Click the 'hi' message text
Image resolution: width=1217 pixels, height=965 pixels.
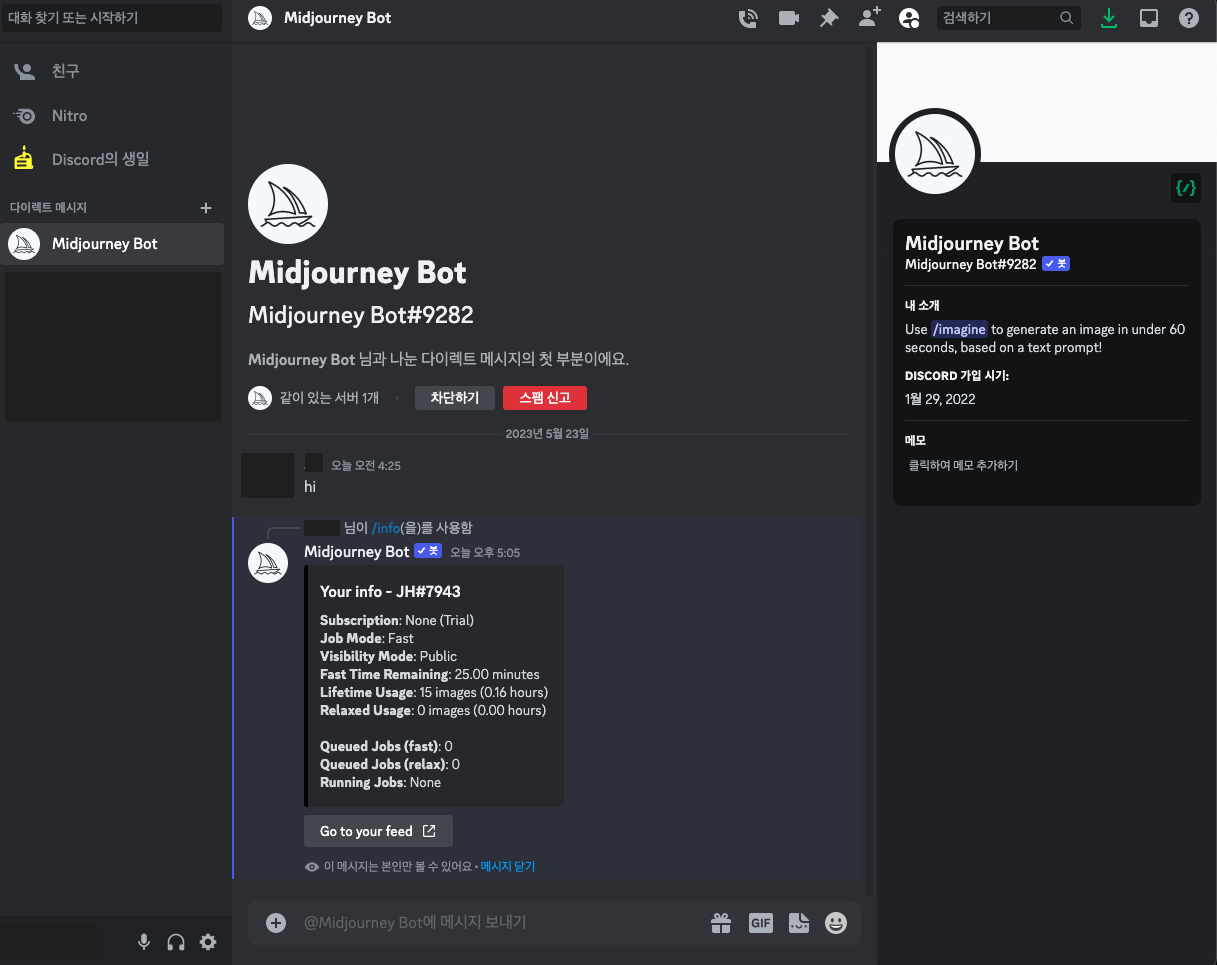(x=310, y=486)
